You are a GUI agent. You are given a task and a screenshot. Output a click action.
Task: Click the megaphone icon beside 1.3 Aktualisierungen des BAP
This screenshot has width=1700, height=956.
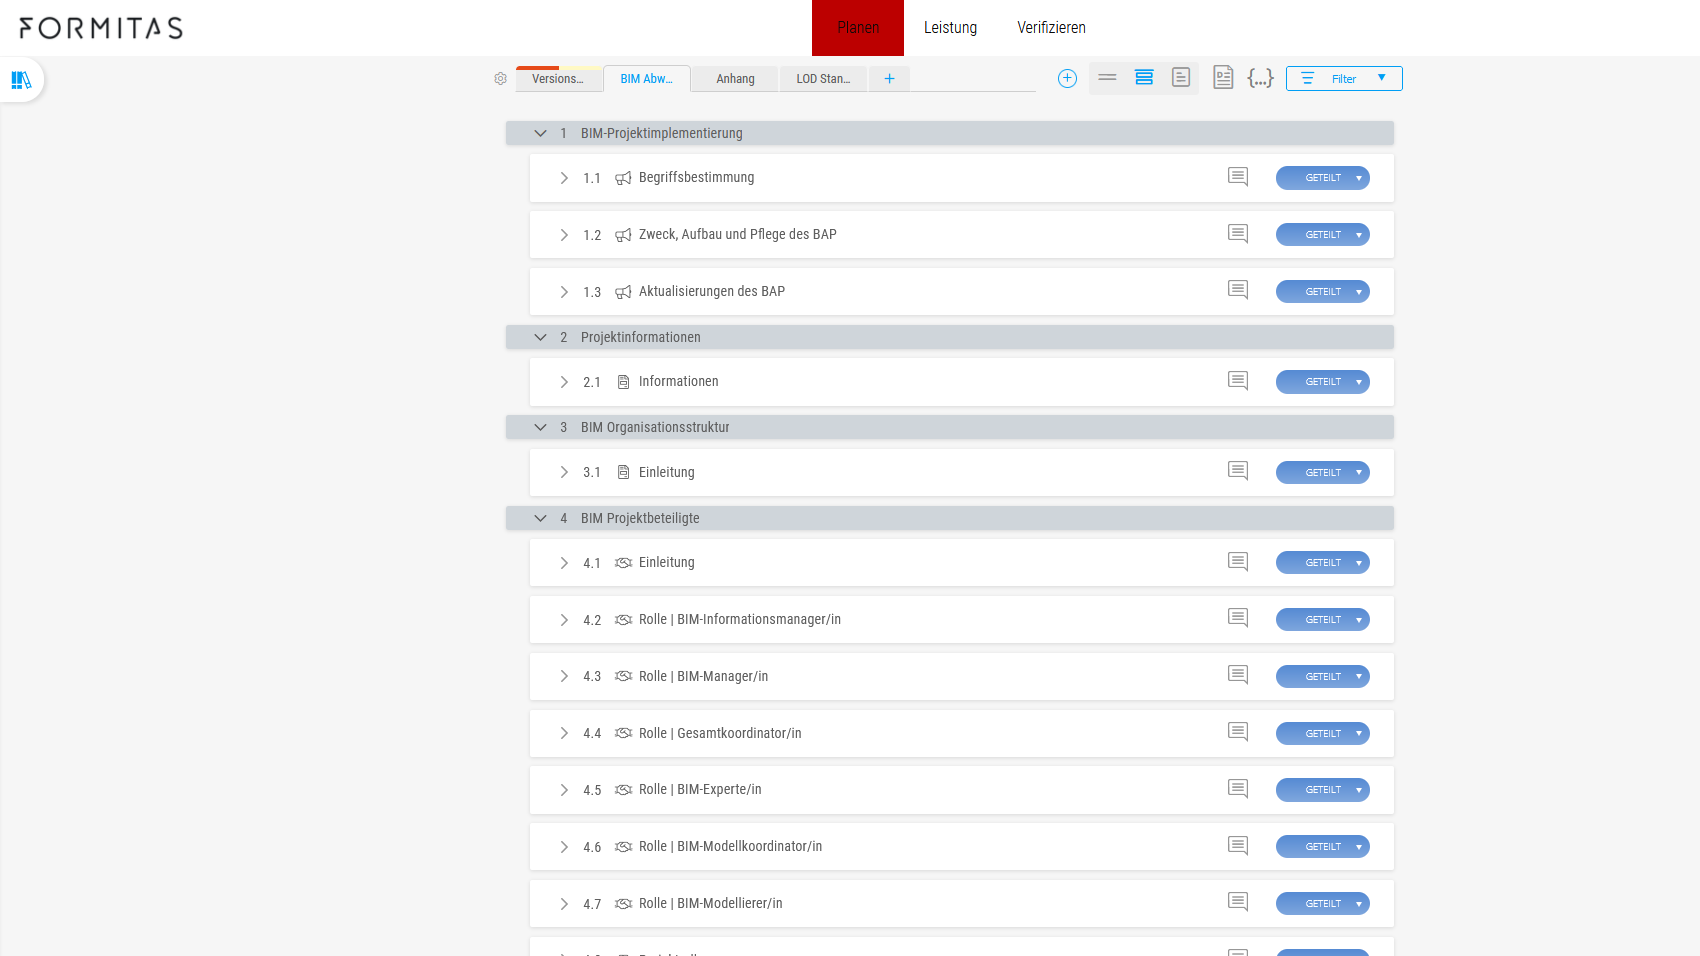[623, 291]
